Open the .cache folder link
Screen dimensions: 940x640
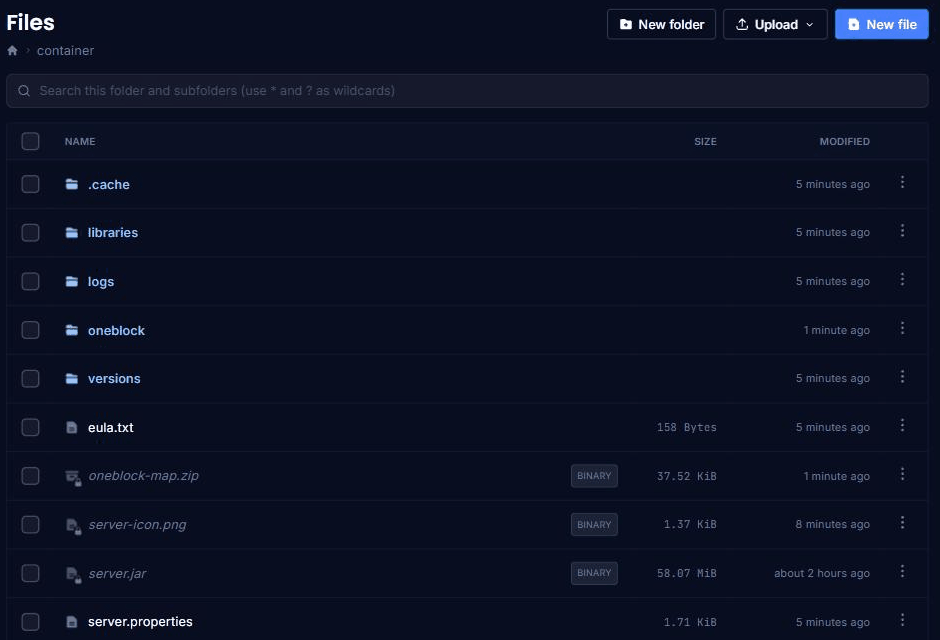109,185
